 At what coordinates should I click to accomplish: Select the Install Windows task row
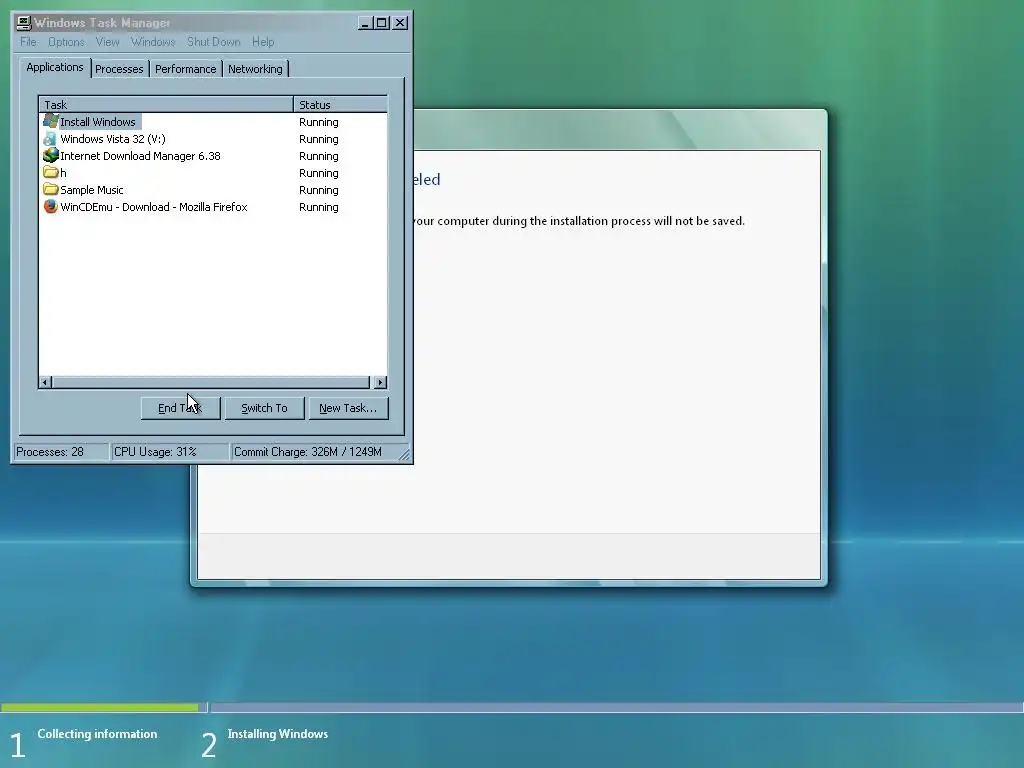pyautogui.click(x=213, y=122)
